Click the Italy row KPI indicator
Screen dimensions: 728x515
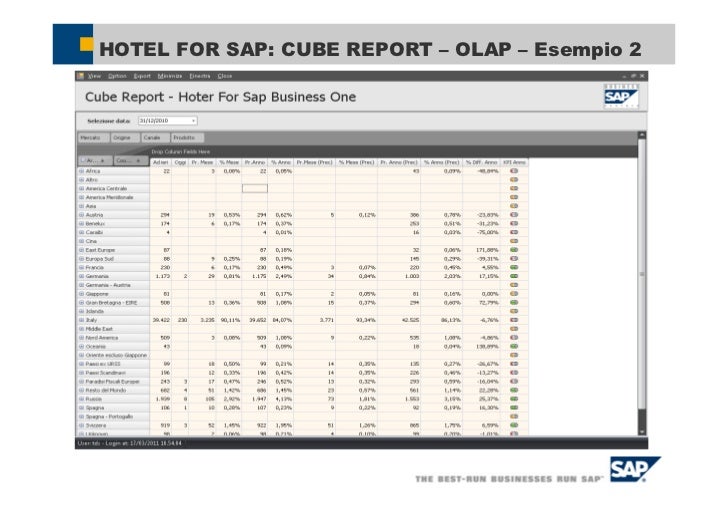pos(514,320)
